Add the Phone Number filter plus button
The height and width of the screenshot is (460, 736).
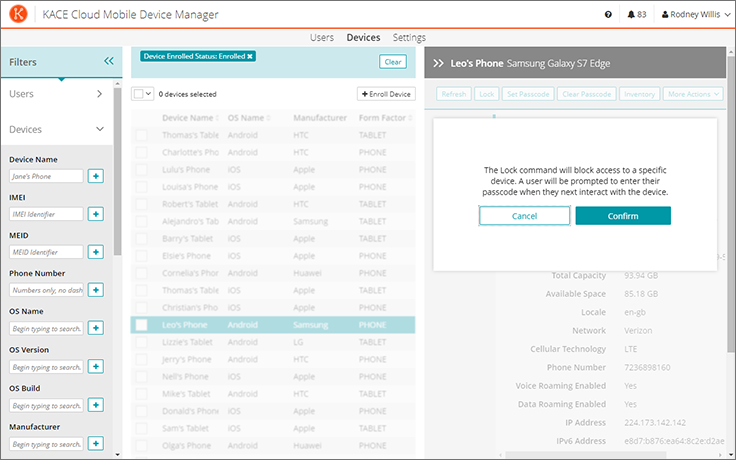(x=96, y=290)
